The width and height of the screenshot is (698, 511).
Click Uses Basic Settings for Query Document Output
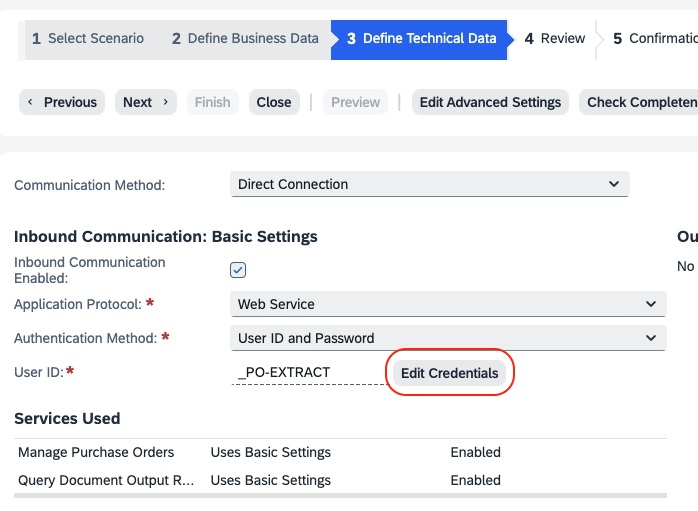(x=271, y=480)
